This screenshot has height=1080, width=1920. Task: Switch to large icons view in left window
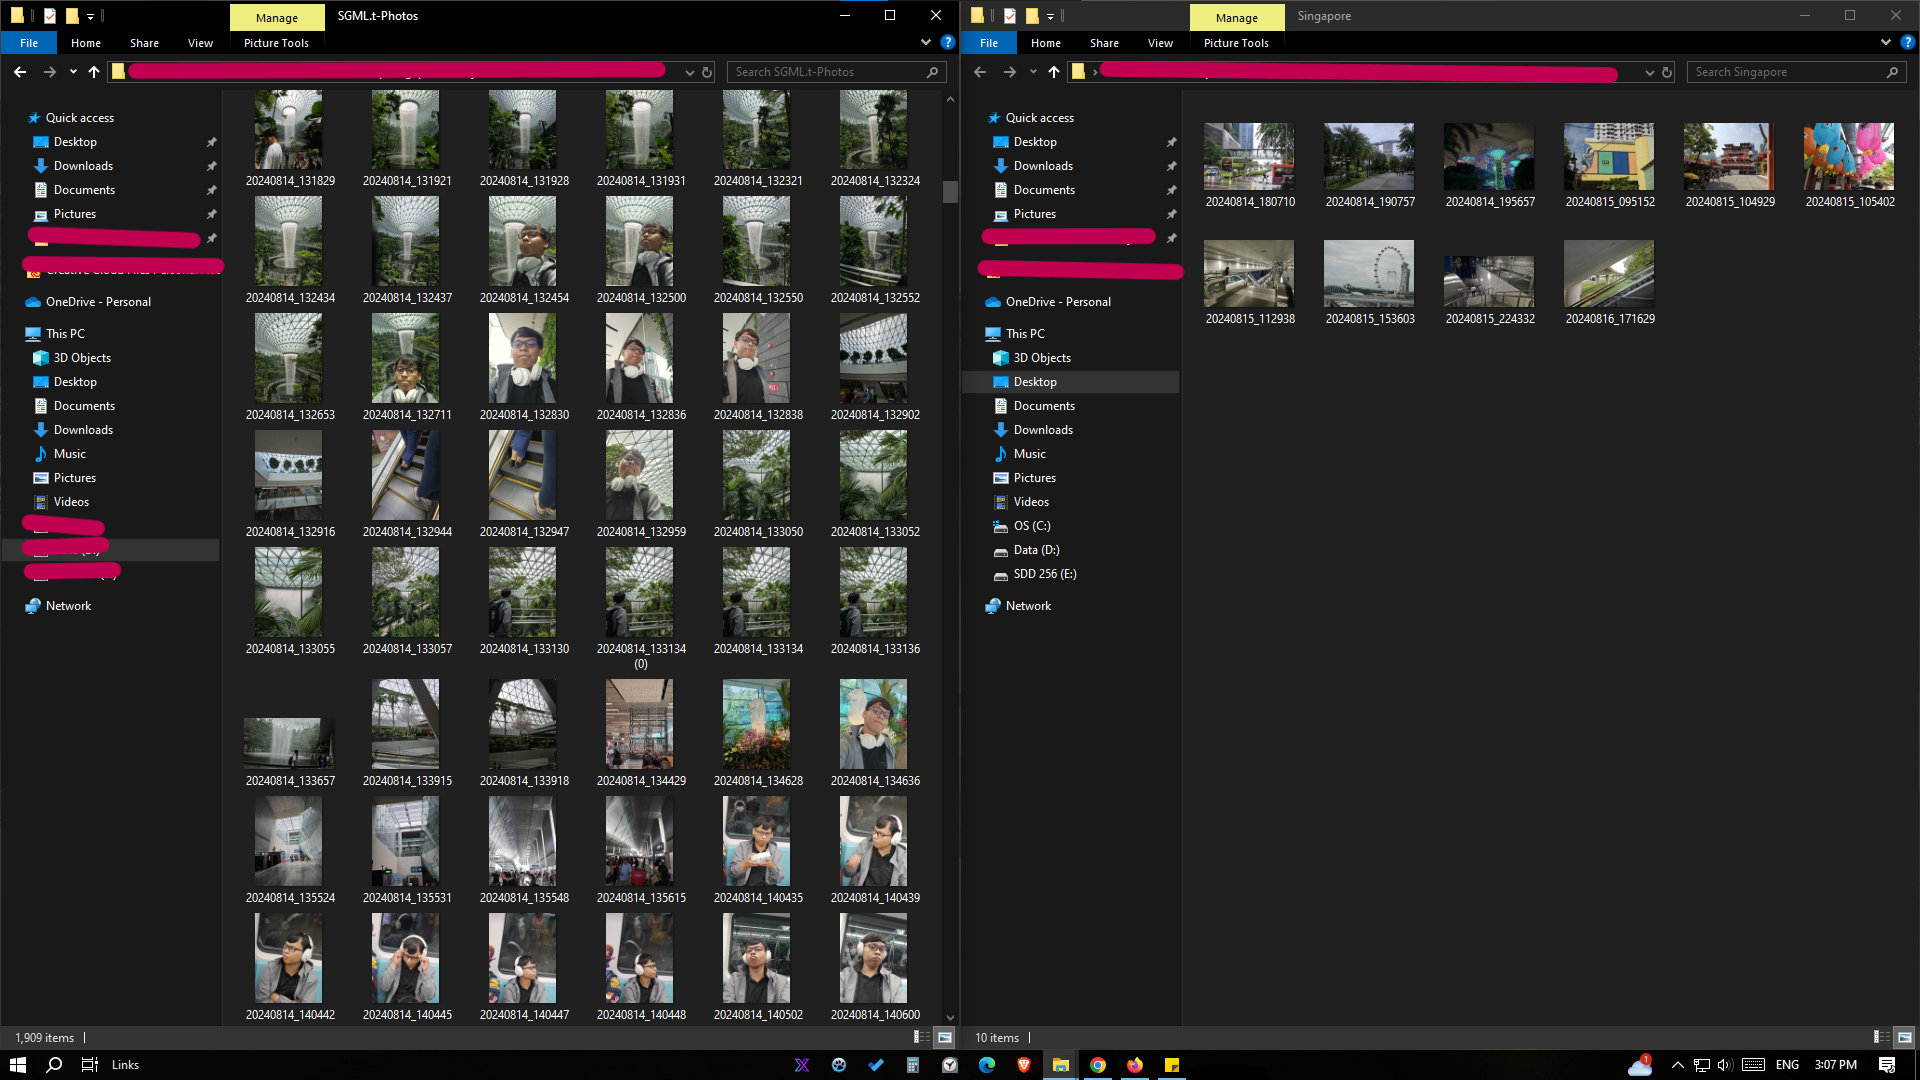[x=945, y=1037]
